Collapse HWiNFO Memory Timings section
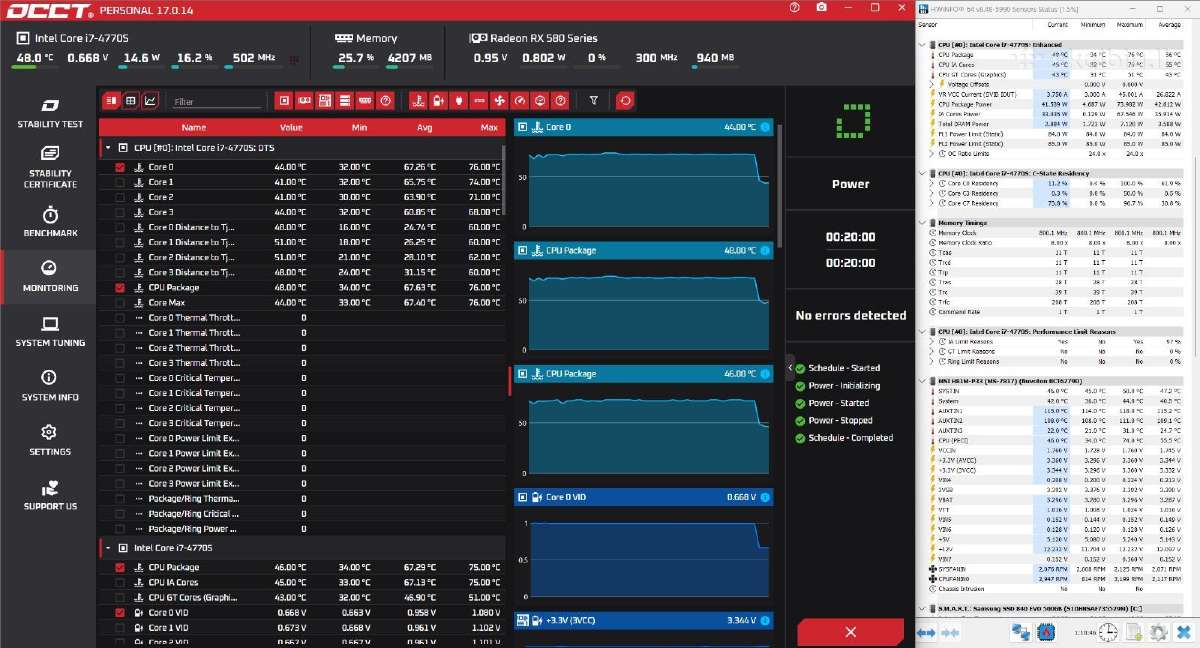 tap(922, 222)
